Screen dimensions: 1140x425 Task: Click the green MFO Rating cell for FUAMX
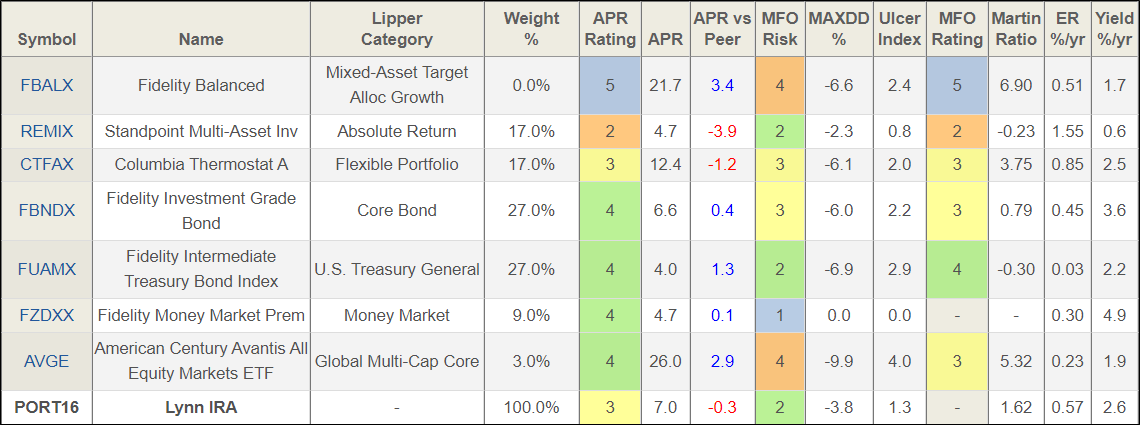point(956,269)
